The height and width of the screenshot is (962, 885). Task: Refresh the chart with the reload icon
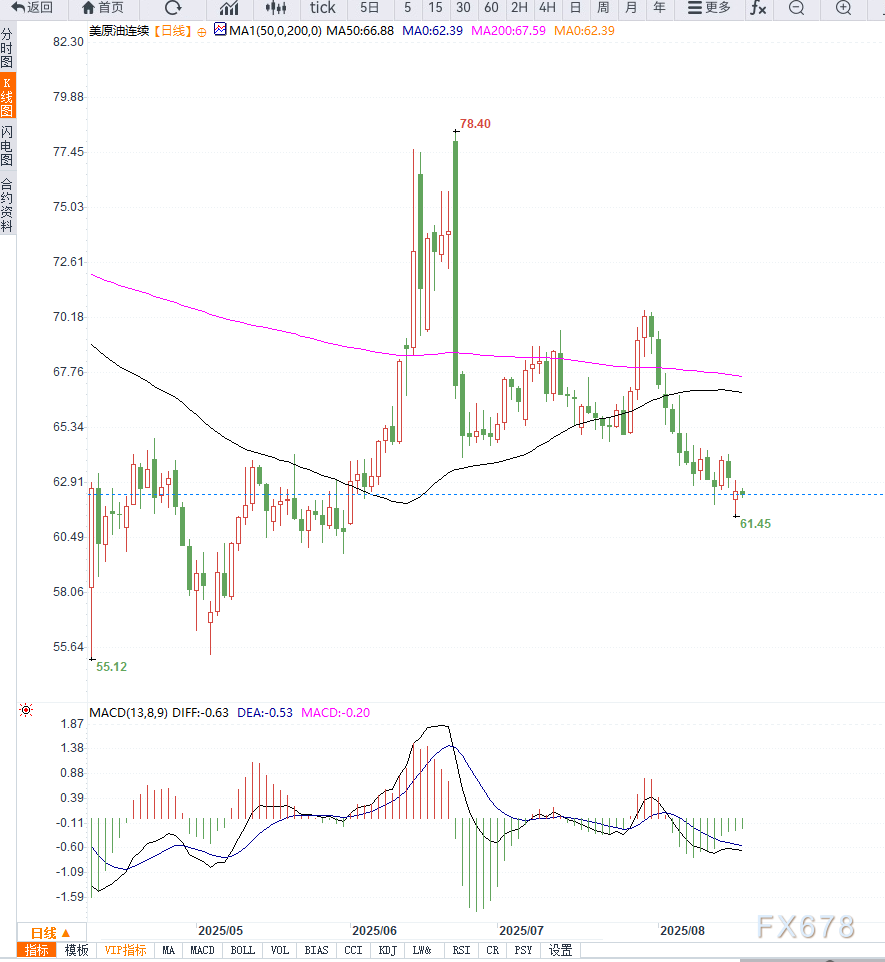point(173,8)
